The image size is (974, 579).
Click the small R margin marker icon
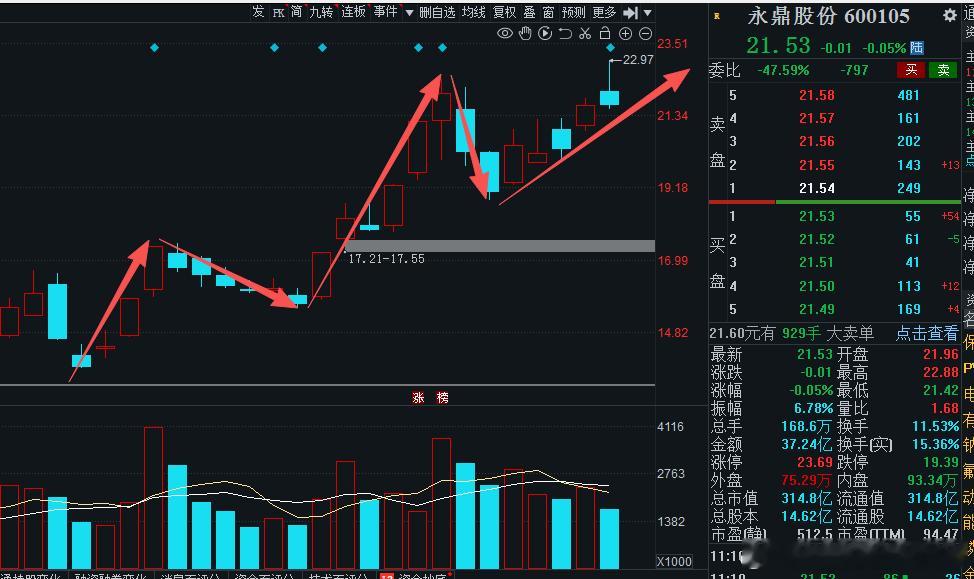point(717,16)
